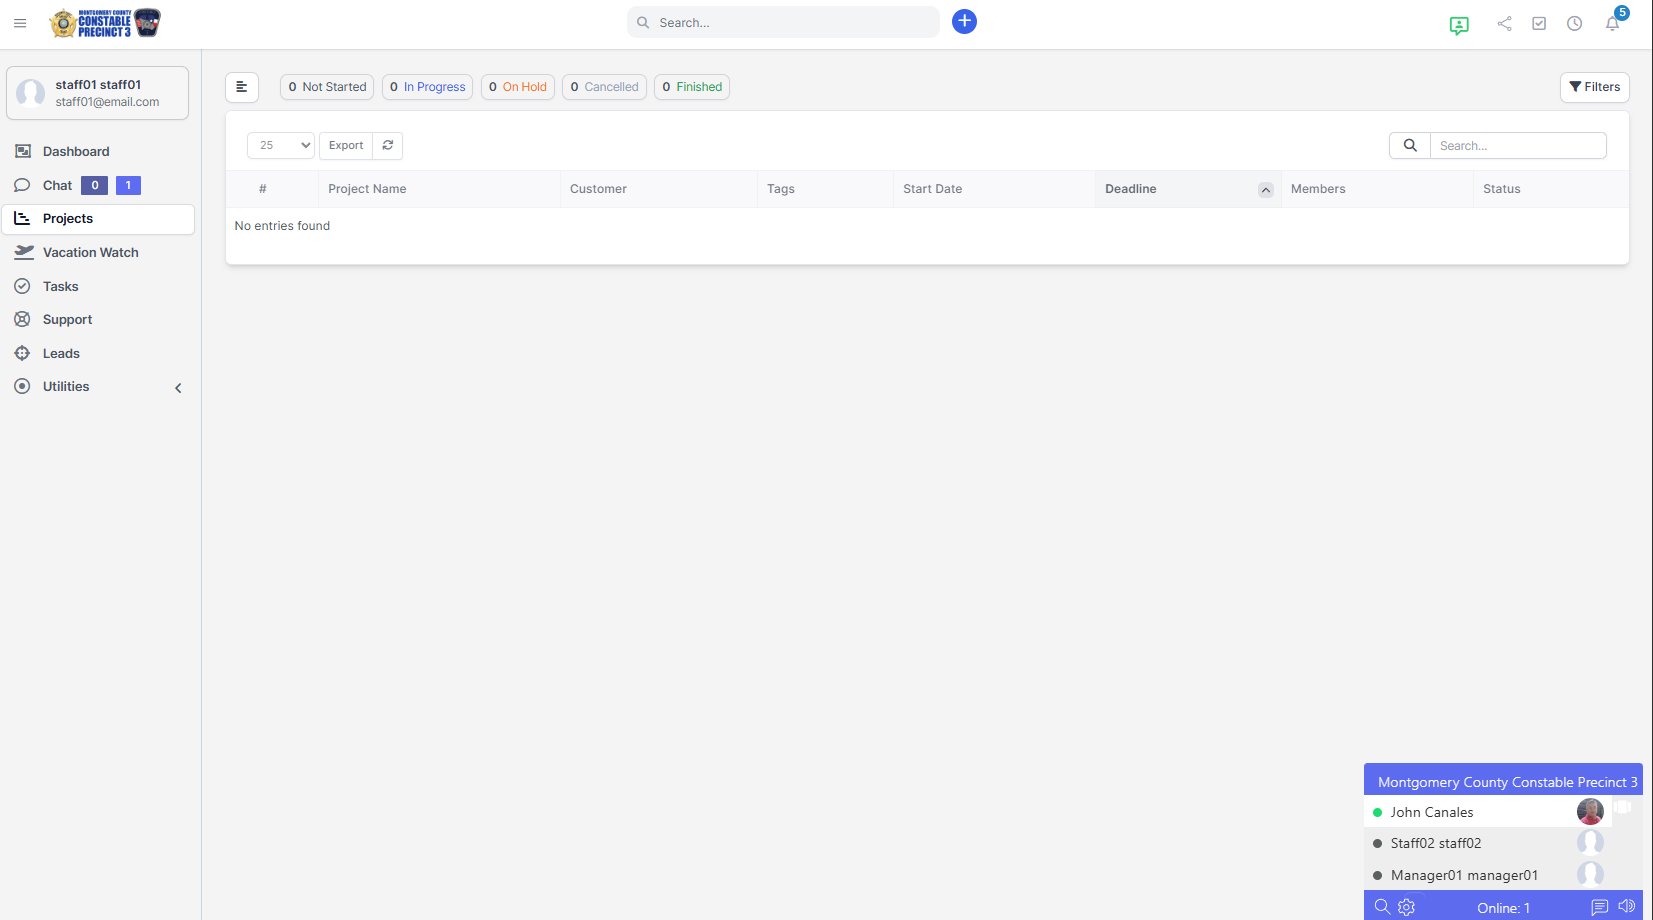Click the to-do checklist icon in header
This screenshot has height=920, width=1653.
click(1539, 23)
